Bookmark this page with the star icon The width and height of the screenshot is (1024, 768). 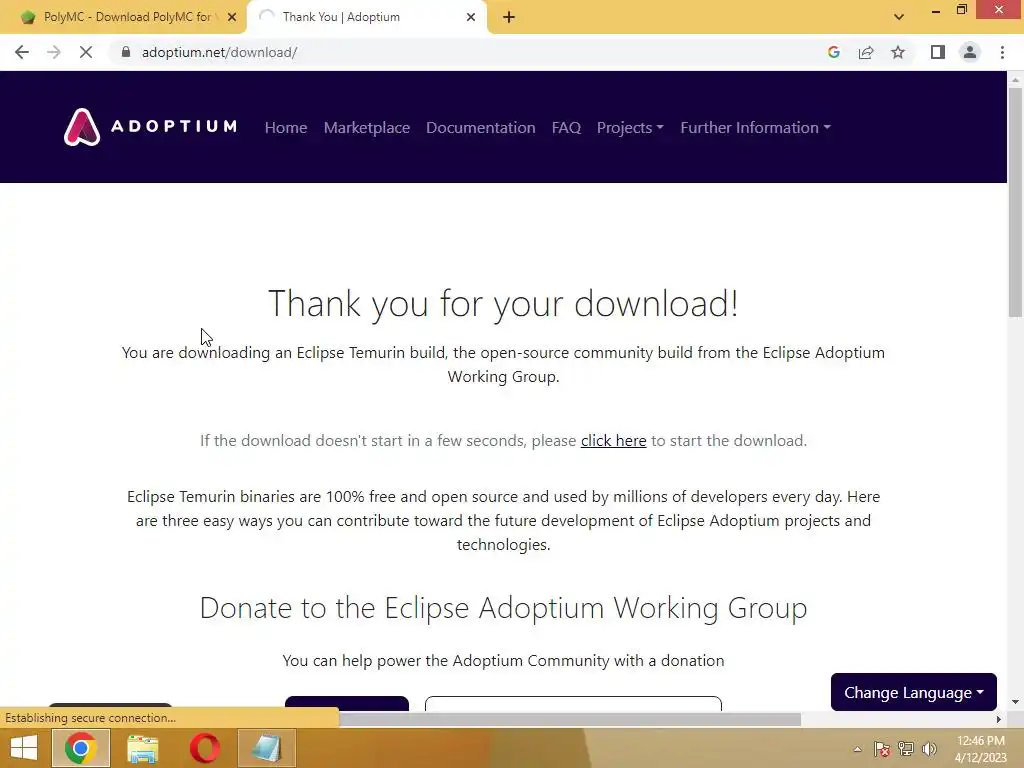[x=898, y=52]
